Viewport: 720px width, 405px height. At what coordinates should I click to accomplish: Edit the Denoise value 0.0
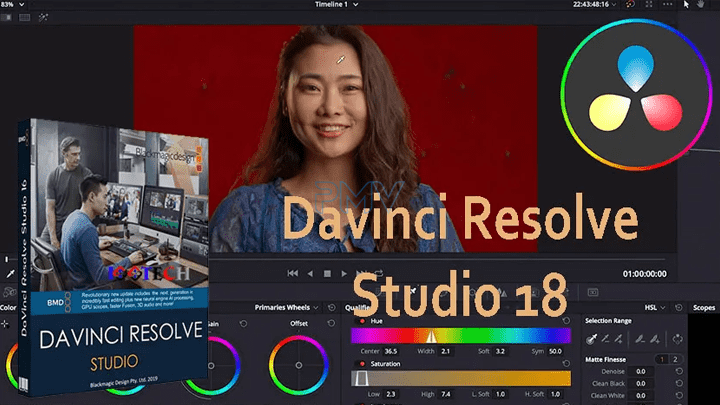point(641,371)
